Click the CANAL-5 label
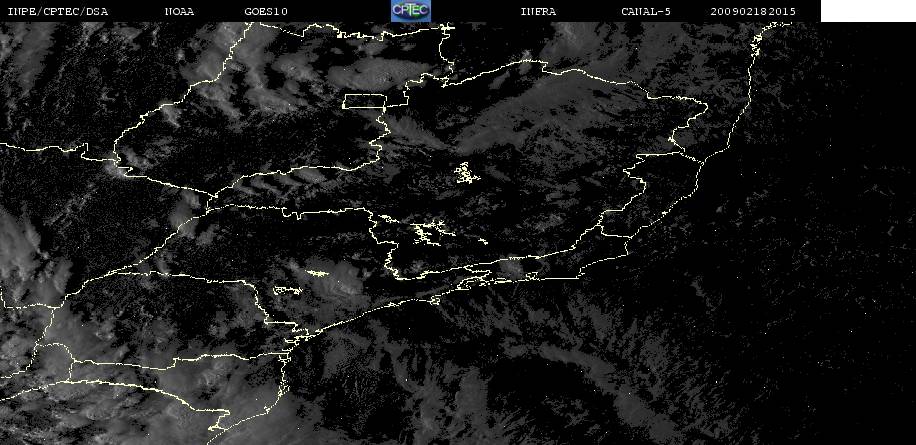Image resolution: width=916 pixels, height=445 pixels. click(646, 11)
